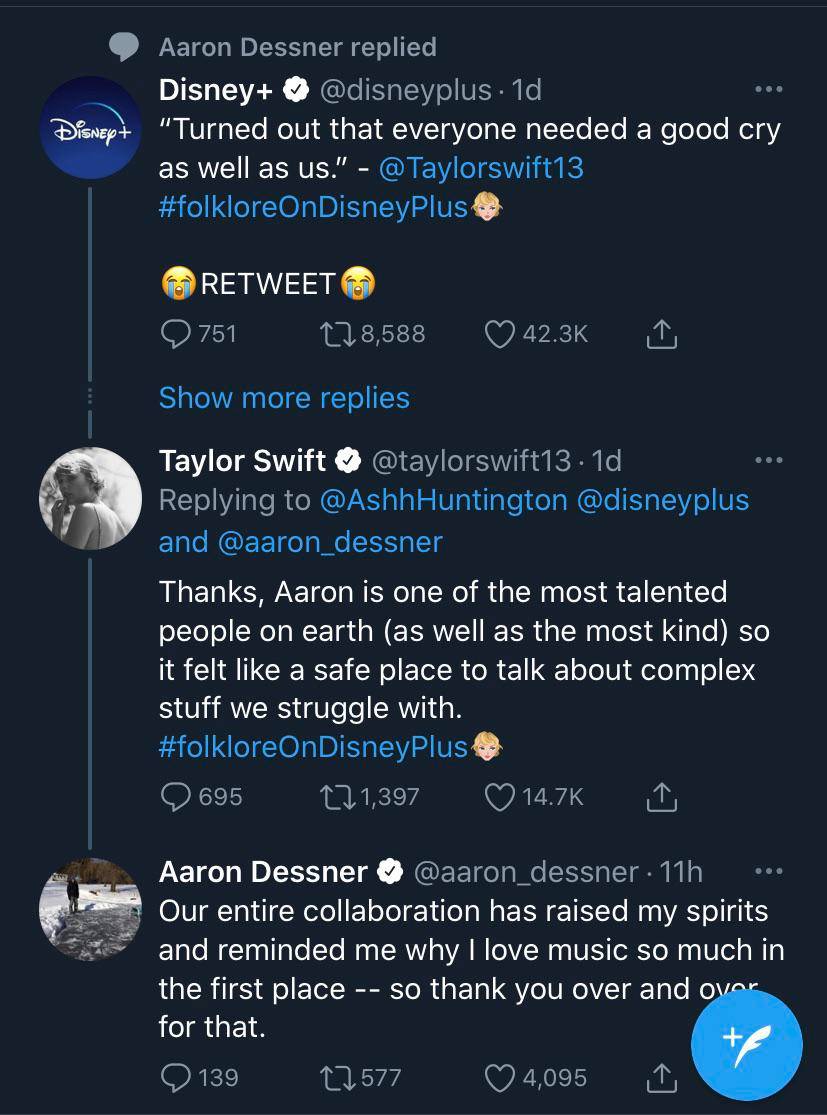Tap the compose tweet floating button

(747, 1044)
